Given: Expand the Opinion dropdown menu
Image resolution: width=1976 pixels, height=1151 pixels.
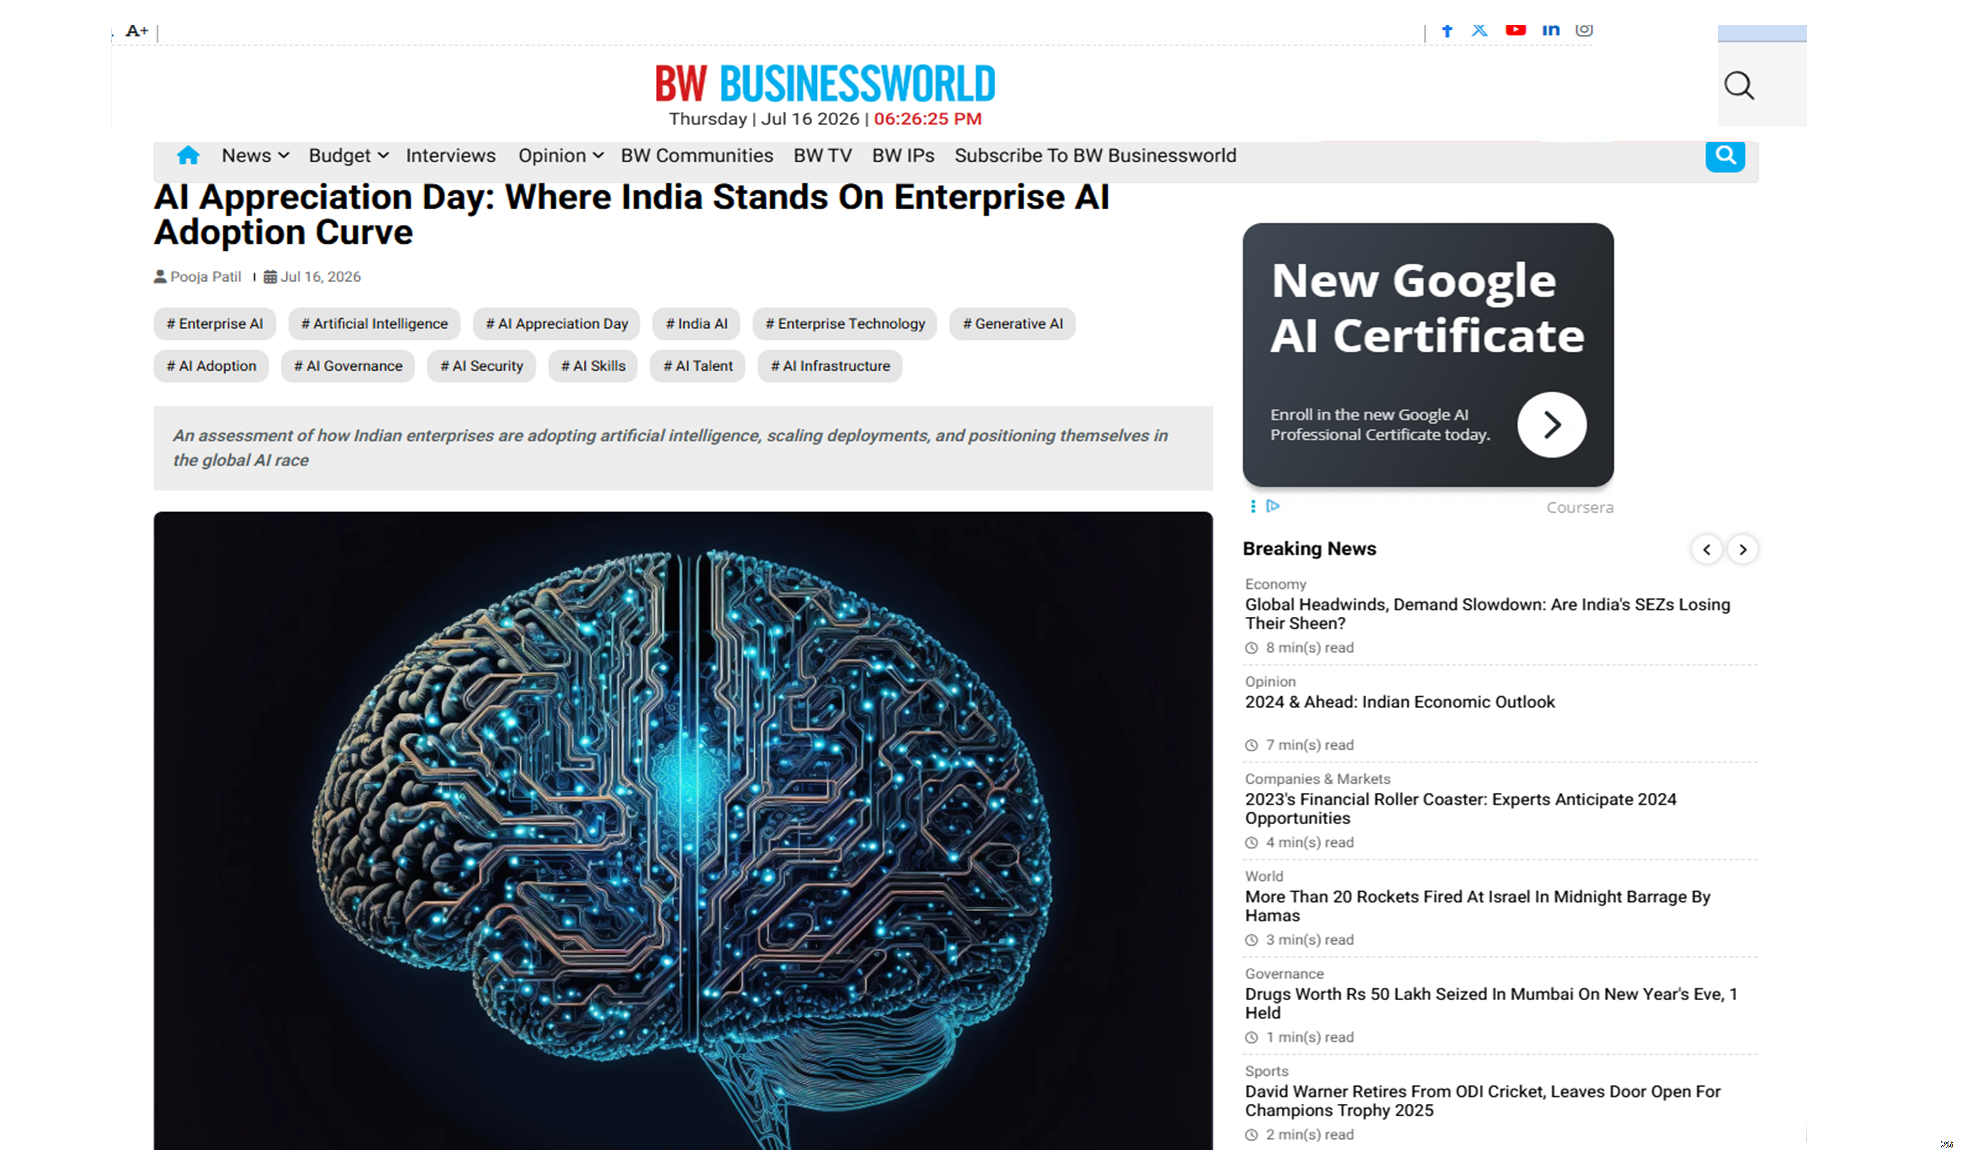Looking at the screenshot, I should click(x=560, y=155).
